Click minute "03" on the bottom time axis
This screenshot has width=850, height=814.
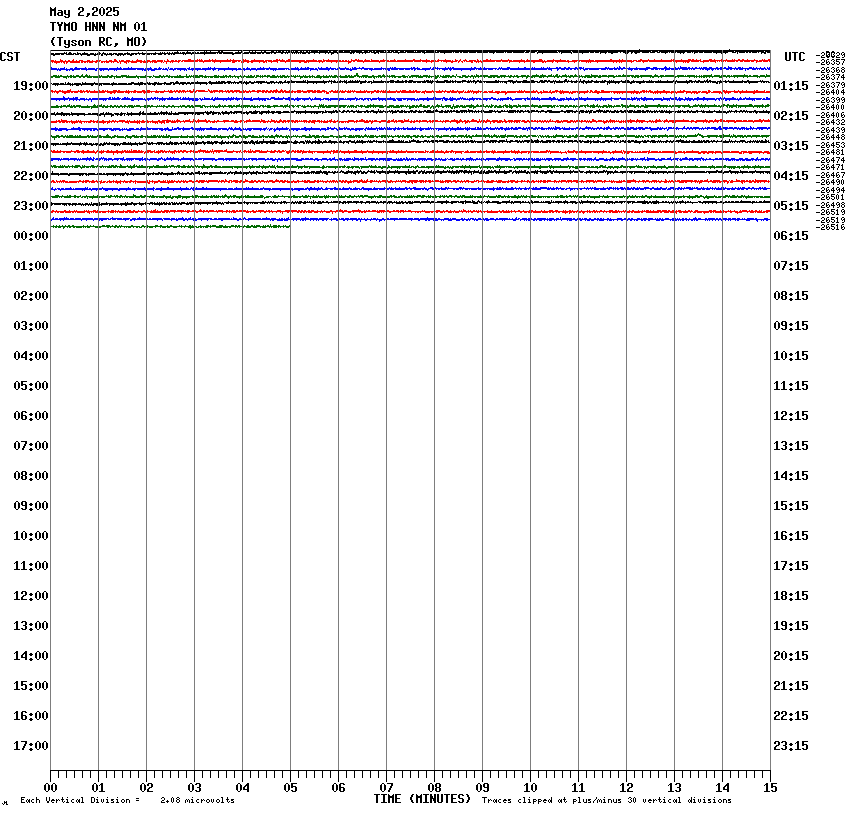pyautogui.click(x=194, y=788)
